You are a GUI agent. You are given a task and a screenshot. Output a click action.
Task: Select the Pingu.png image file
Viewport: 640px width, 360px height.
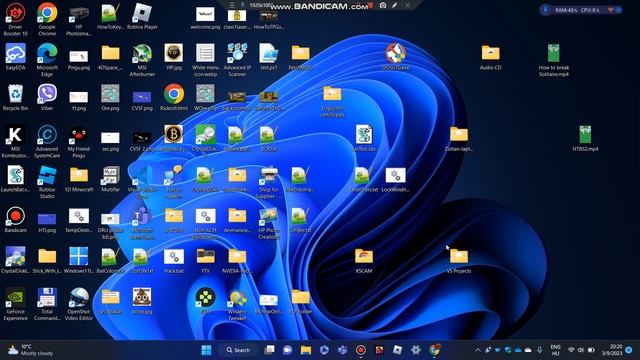(x=79, y=60)
